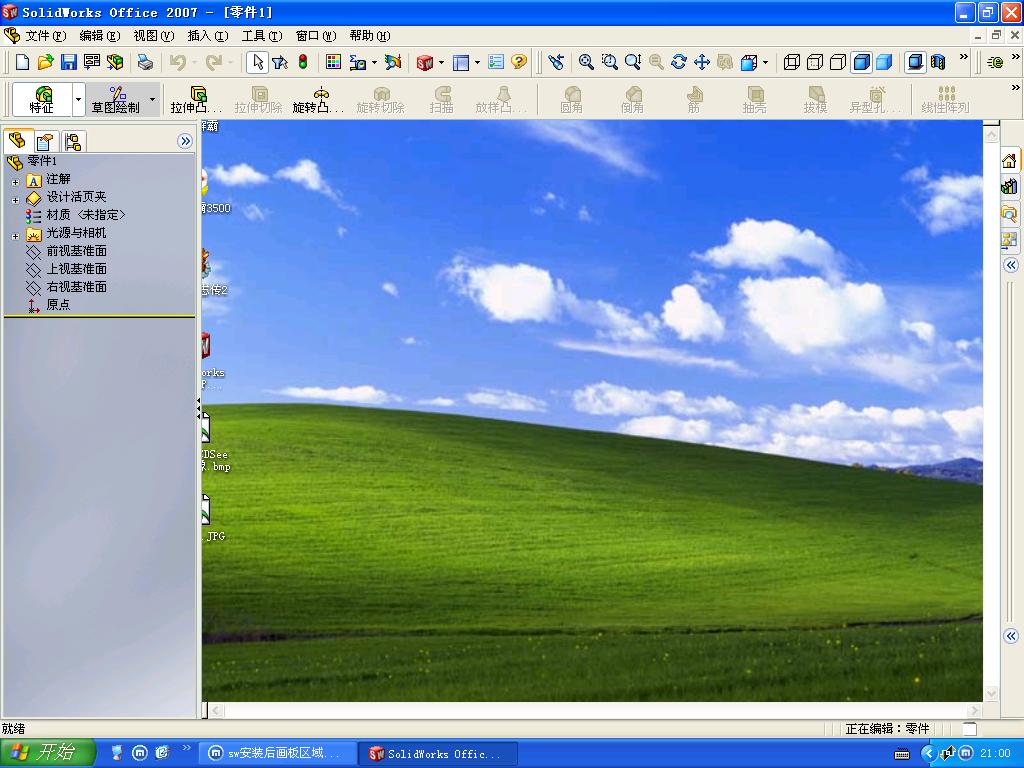Create a new document with the New icon

coord(22,62)
